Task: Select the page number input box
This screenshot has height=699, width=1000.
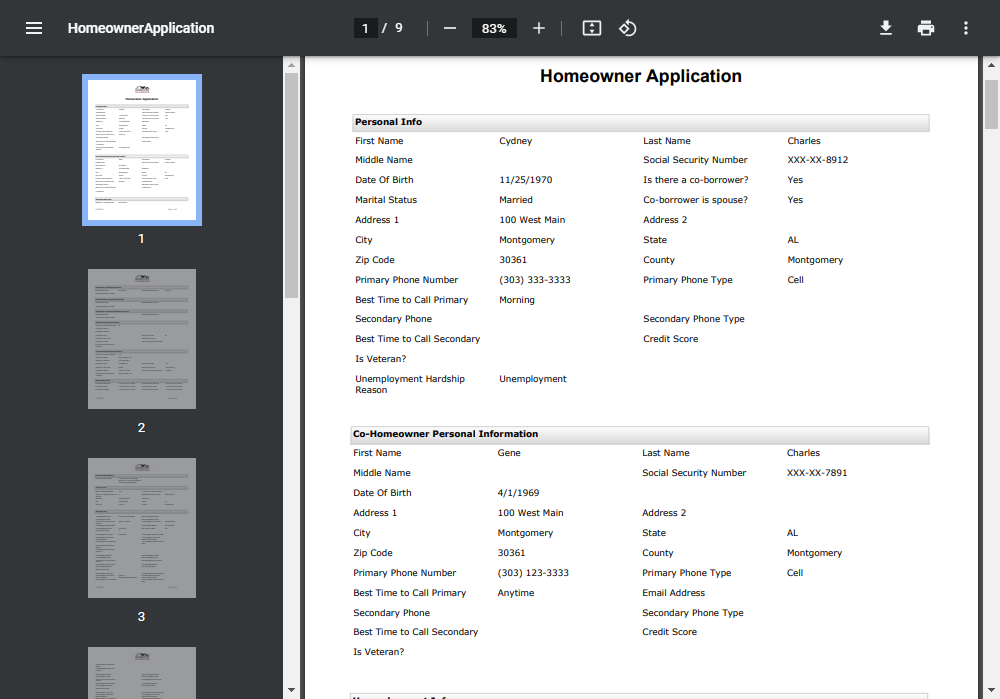Action: (x=365, y=28)
